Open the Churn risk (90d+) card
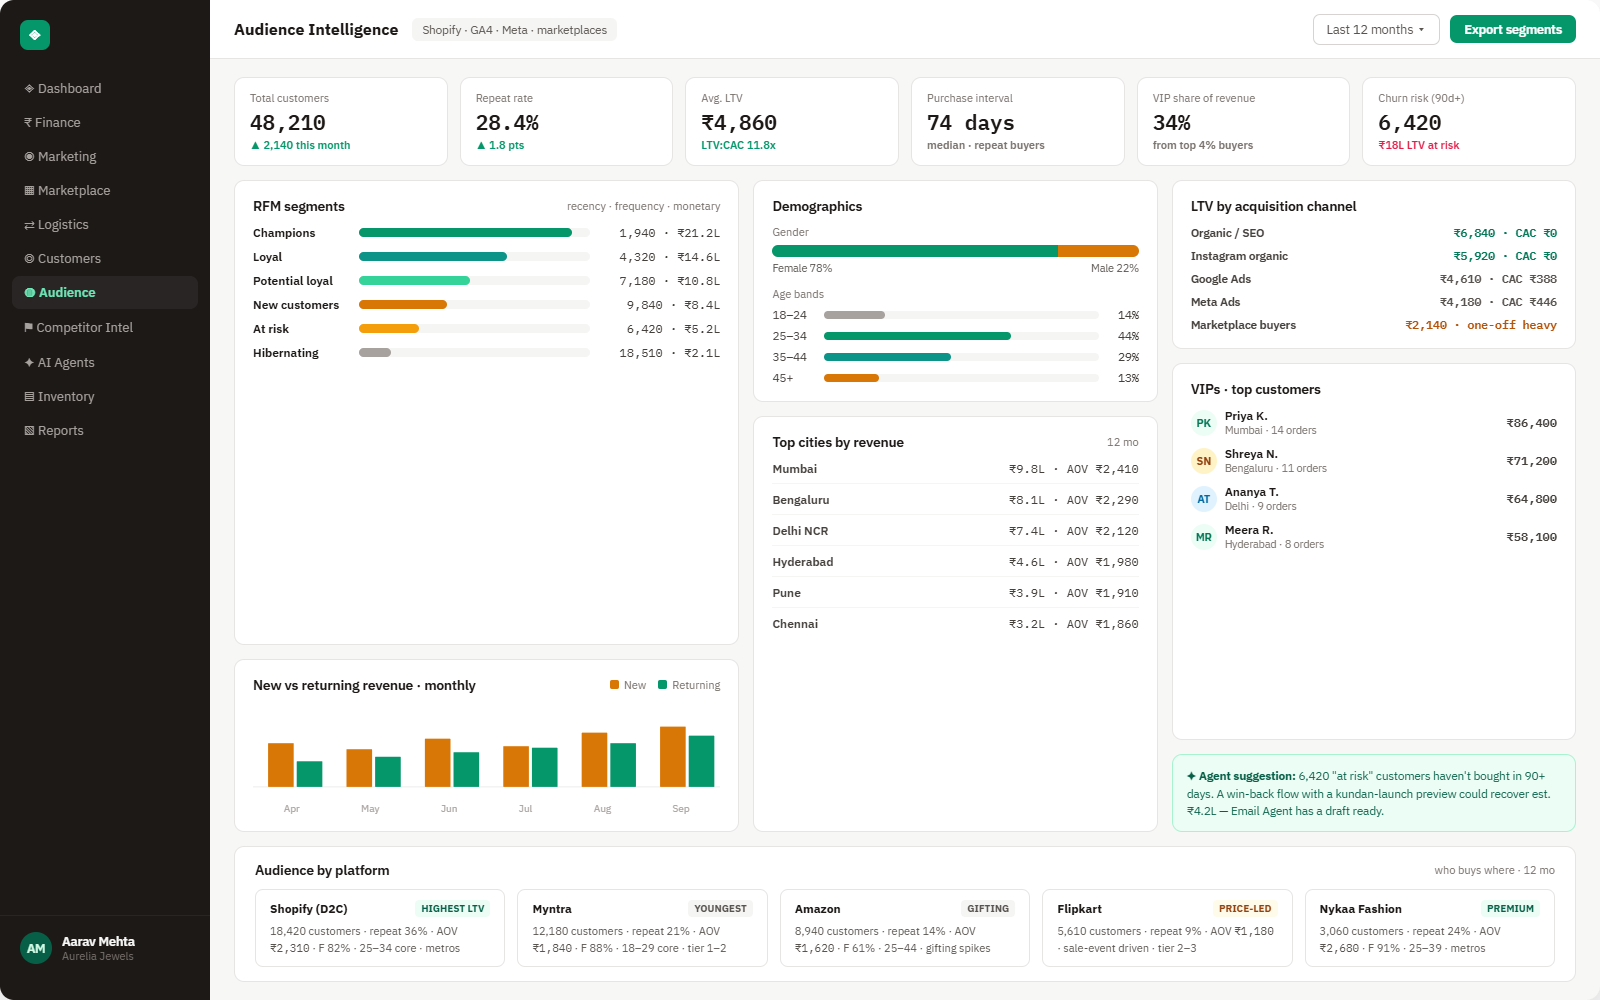The height and width of the screenshot is (1000, 1600). (1469, 121)
